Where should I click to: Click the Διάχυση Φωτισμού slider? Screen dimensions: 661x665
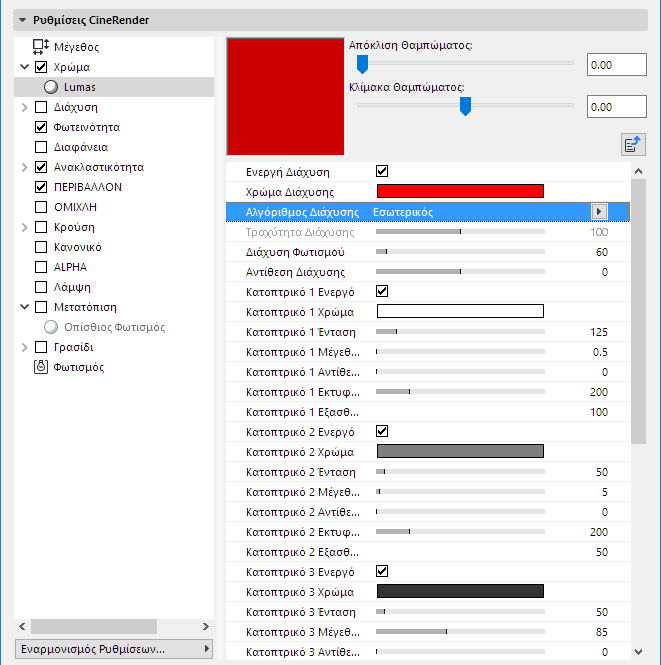coord(460,251)
